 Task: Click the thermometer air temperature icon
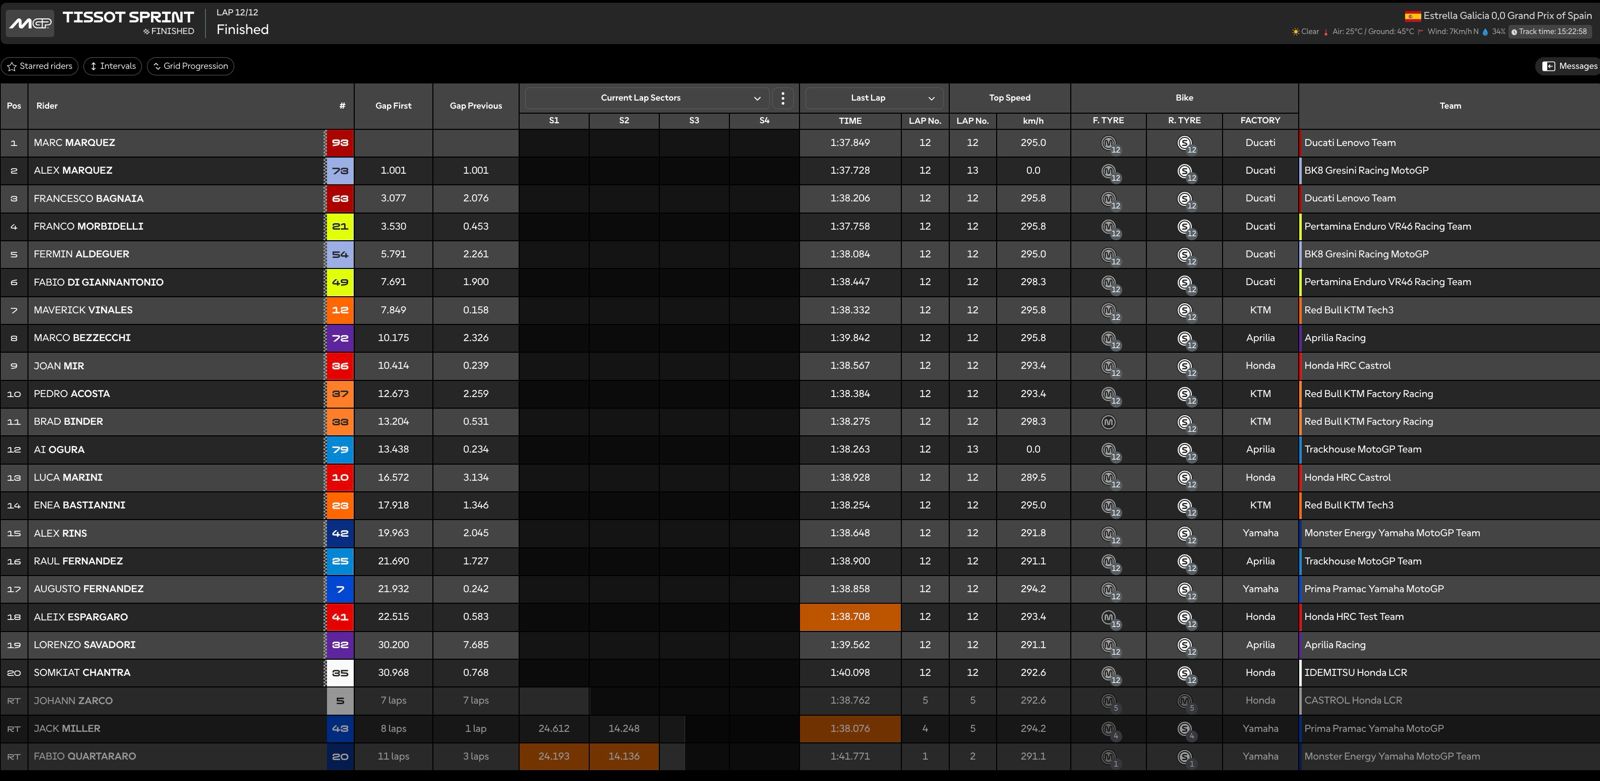[x=1326, y=32]
